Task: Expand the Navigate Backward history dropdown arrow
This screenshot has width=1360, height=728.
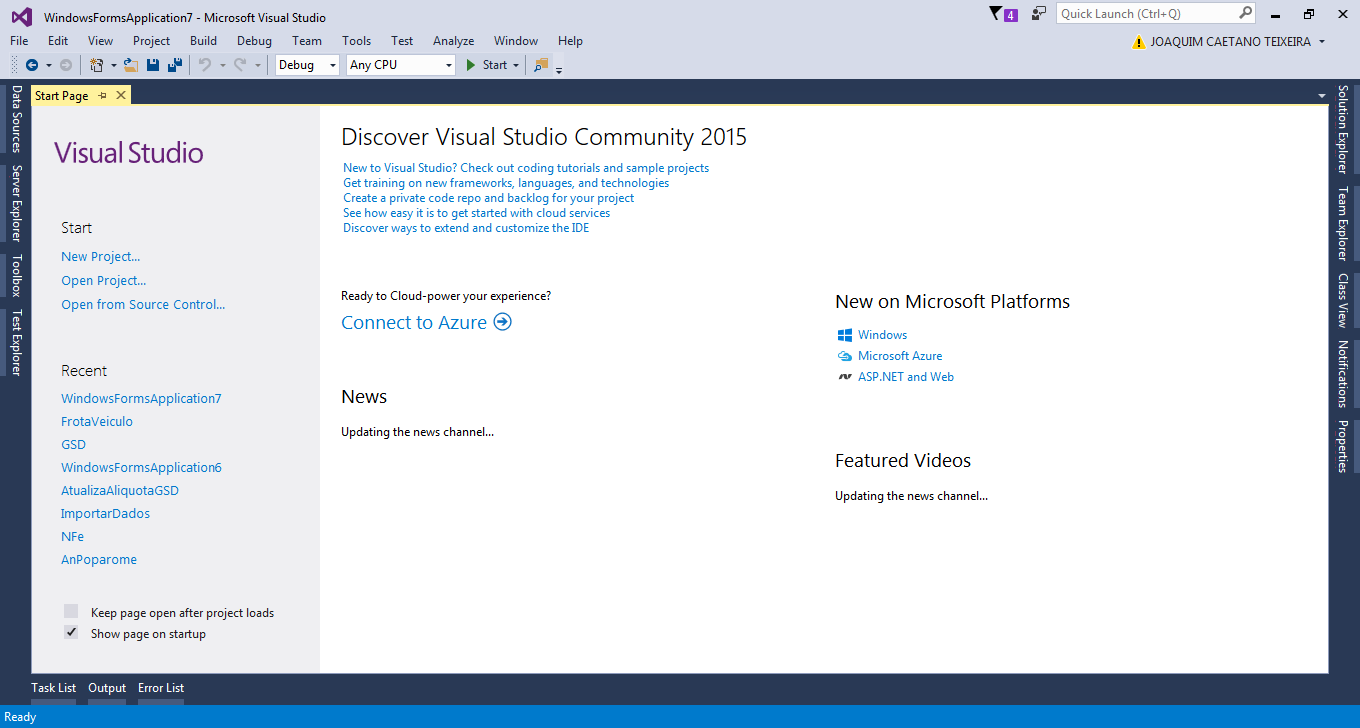Action: (48, 65)
